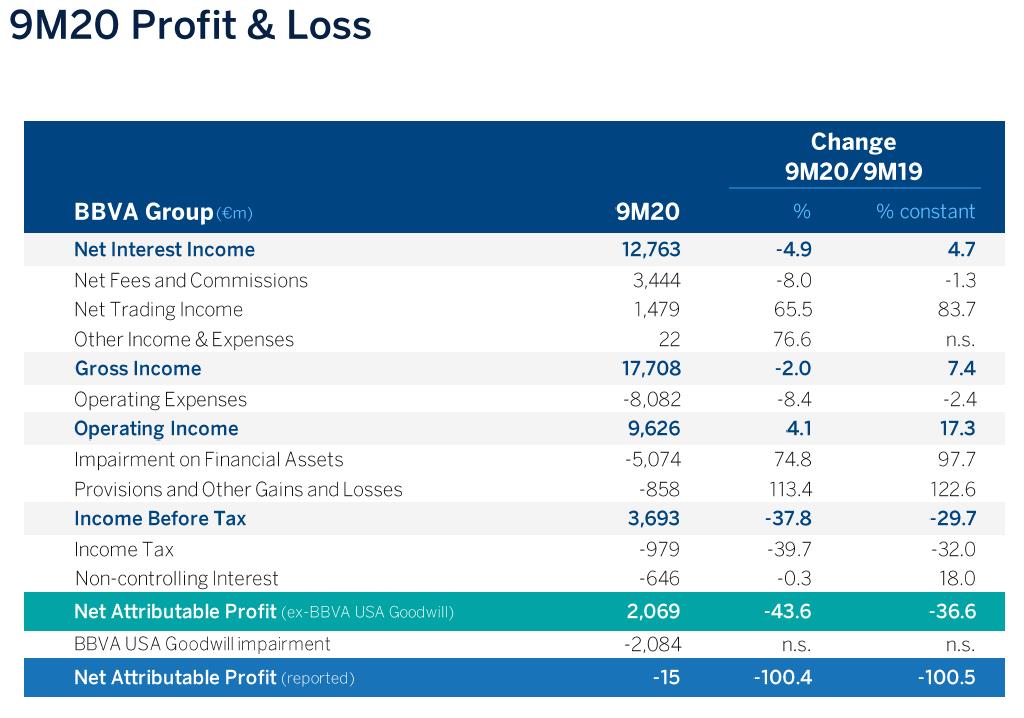Click the '113.4' percentage cell

[791, 489]
